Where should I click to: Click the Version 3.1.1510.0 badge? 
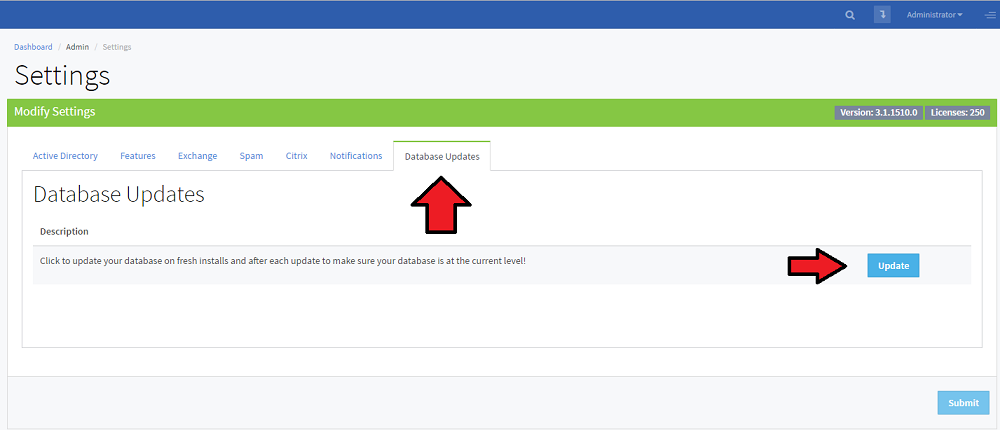[878, 113]
